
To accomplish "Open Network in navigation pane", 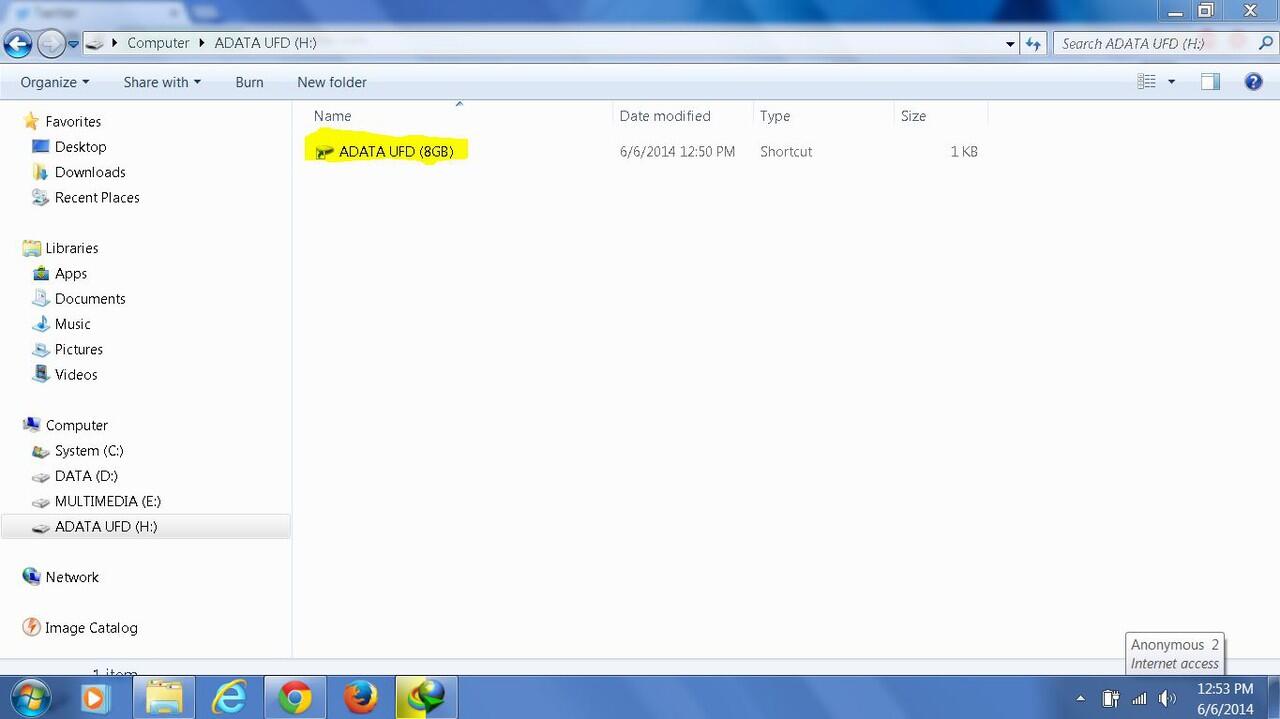I will click(72, 577).
